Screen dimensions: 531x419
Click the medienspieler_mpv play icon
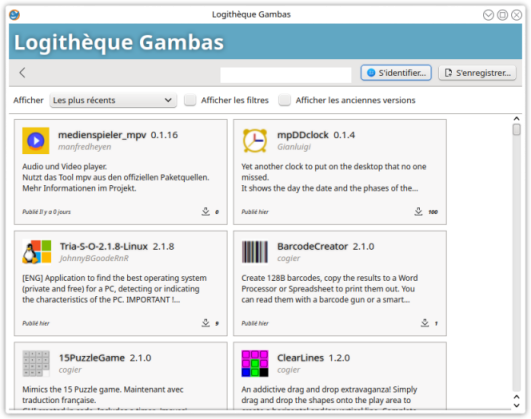(36, 141)
